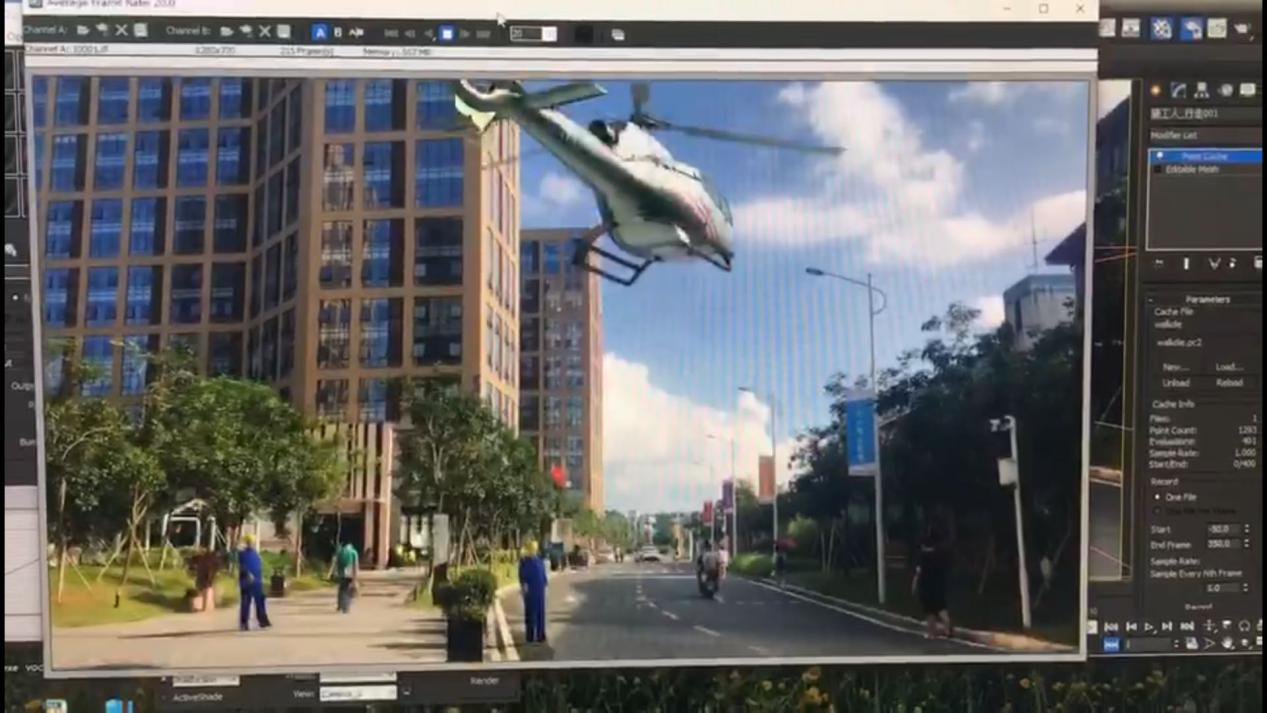1267x713 pixels.
Task: Save the Channel A sequence
Action: click(x=140, y=31)
